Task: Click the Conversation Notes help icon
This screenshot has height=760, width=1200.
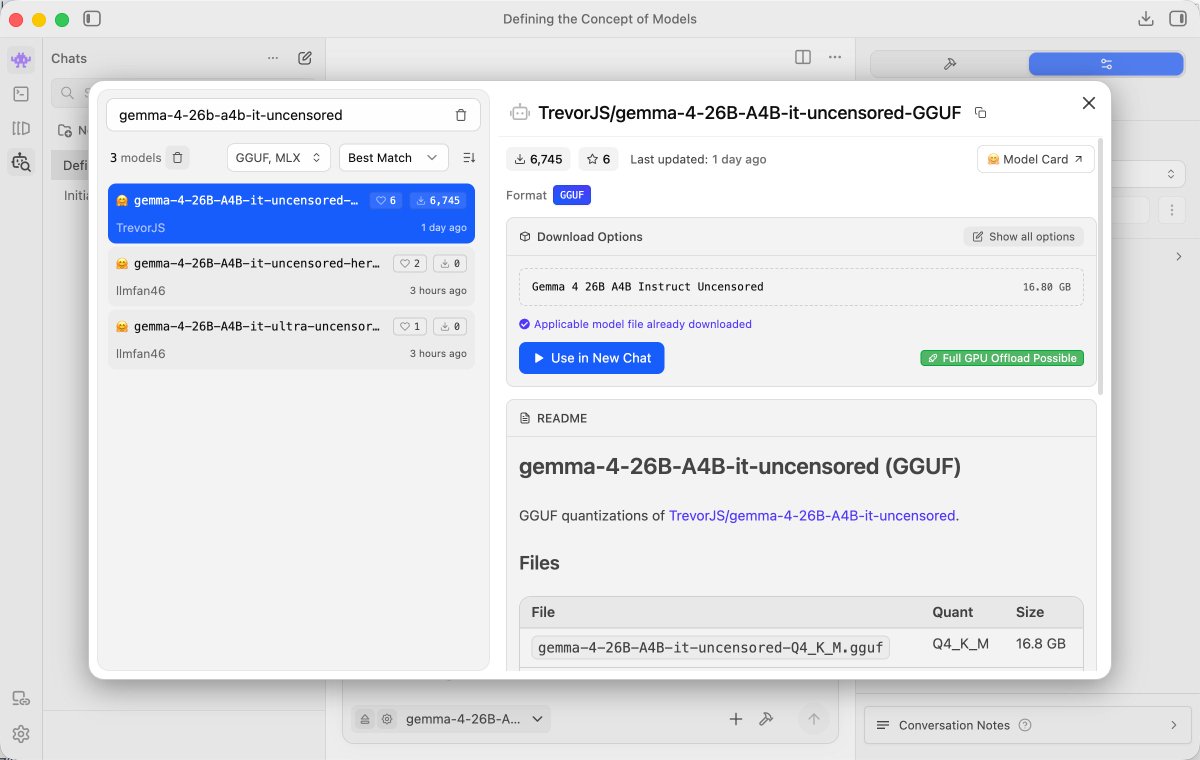Action: 1024,725
